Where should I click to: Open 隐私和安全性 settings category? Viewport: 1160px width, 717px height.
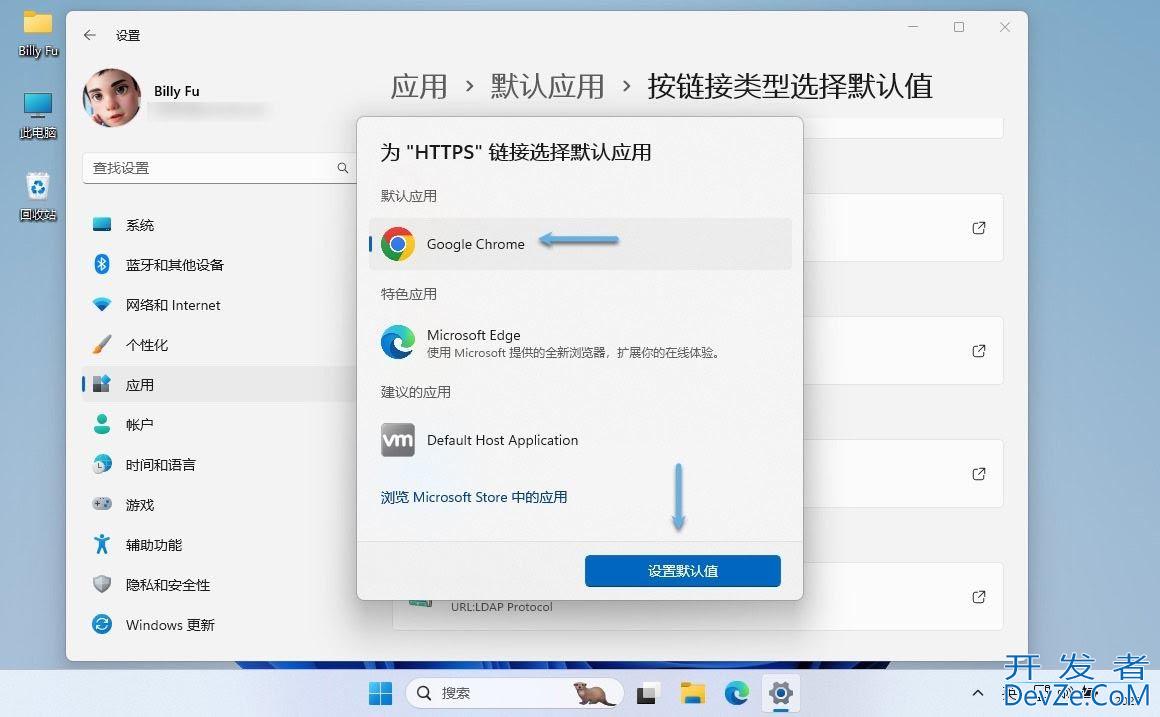(219, 585)
